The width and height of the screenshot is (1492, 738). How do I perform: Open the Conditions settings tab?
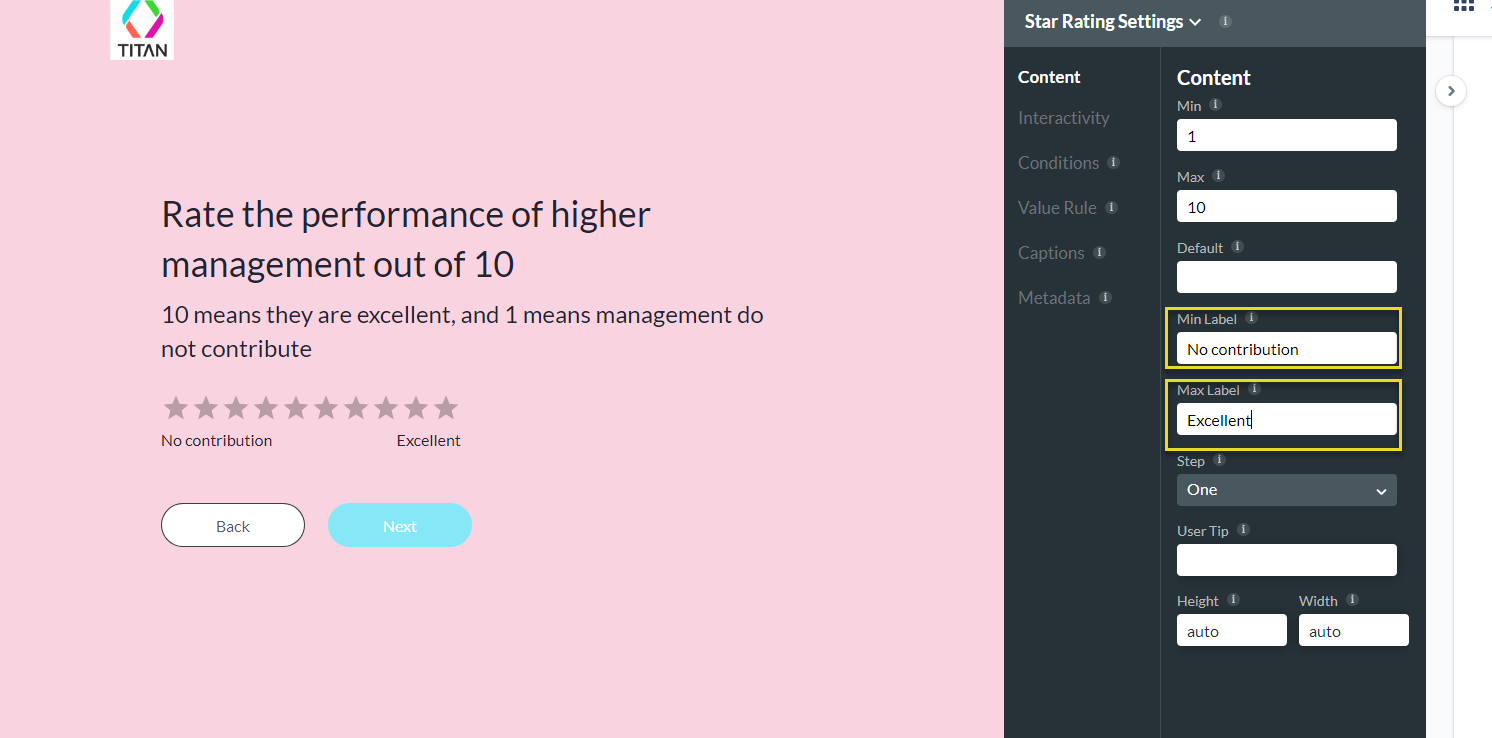(x=1059, y=163)
